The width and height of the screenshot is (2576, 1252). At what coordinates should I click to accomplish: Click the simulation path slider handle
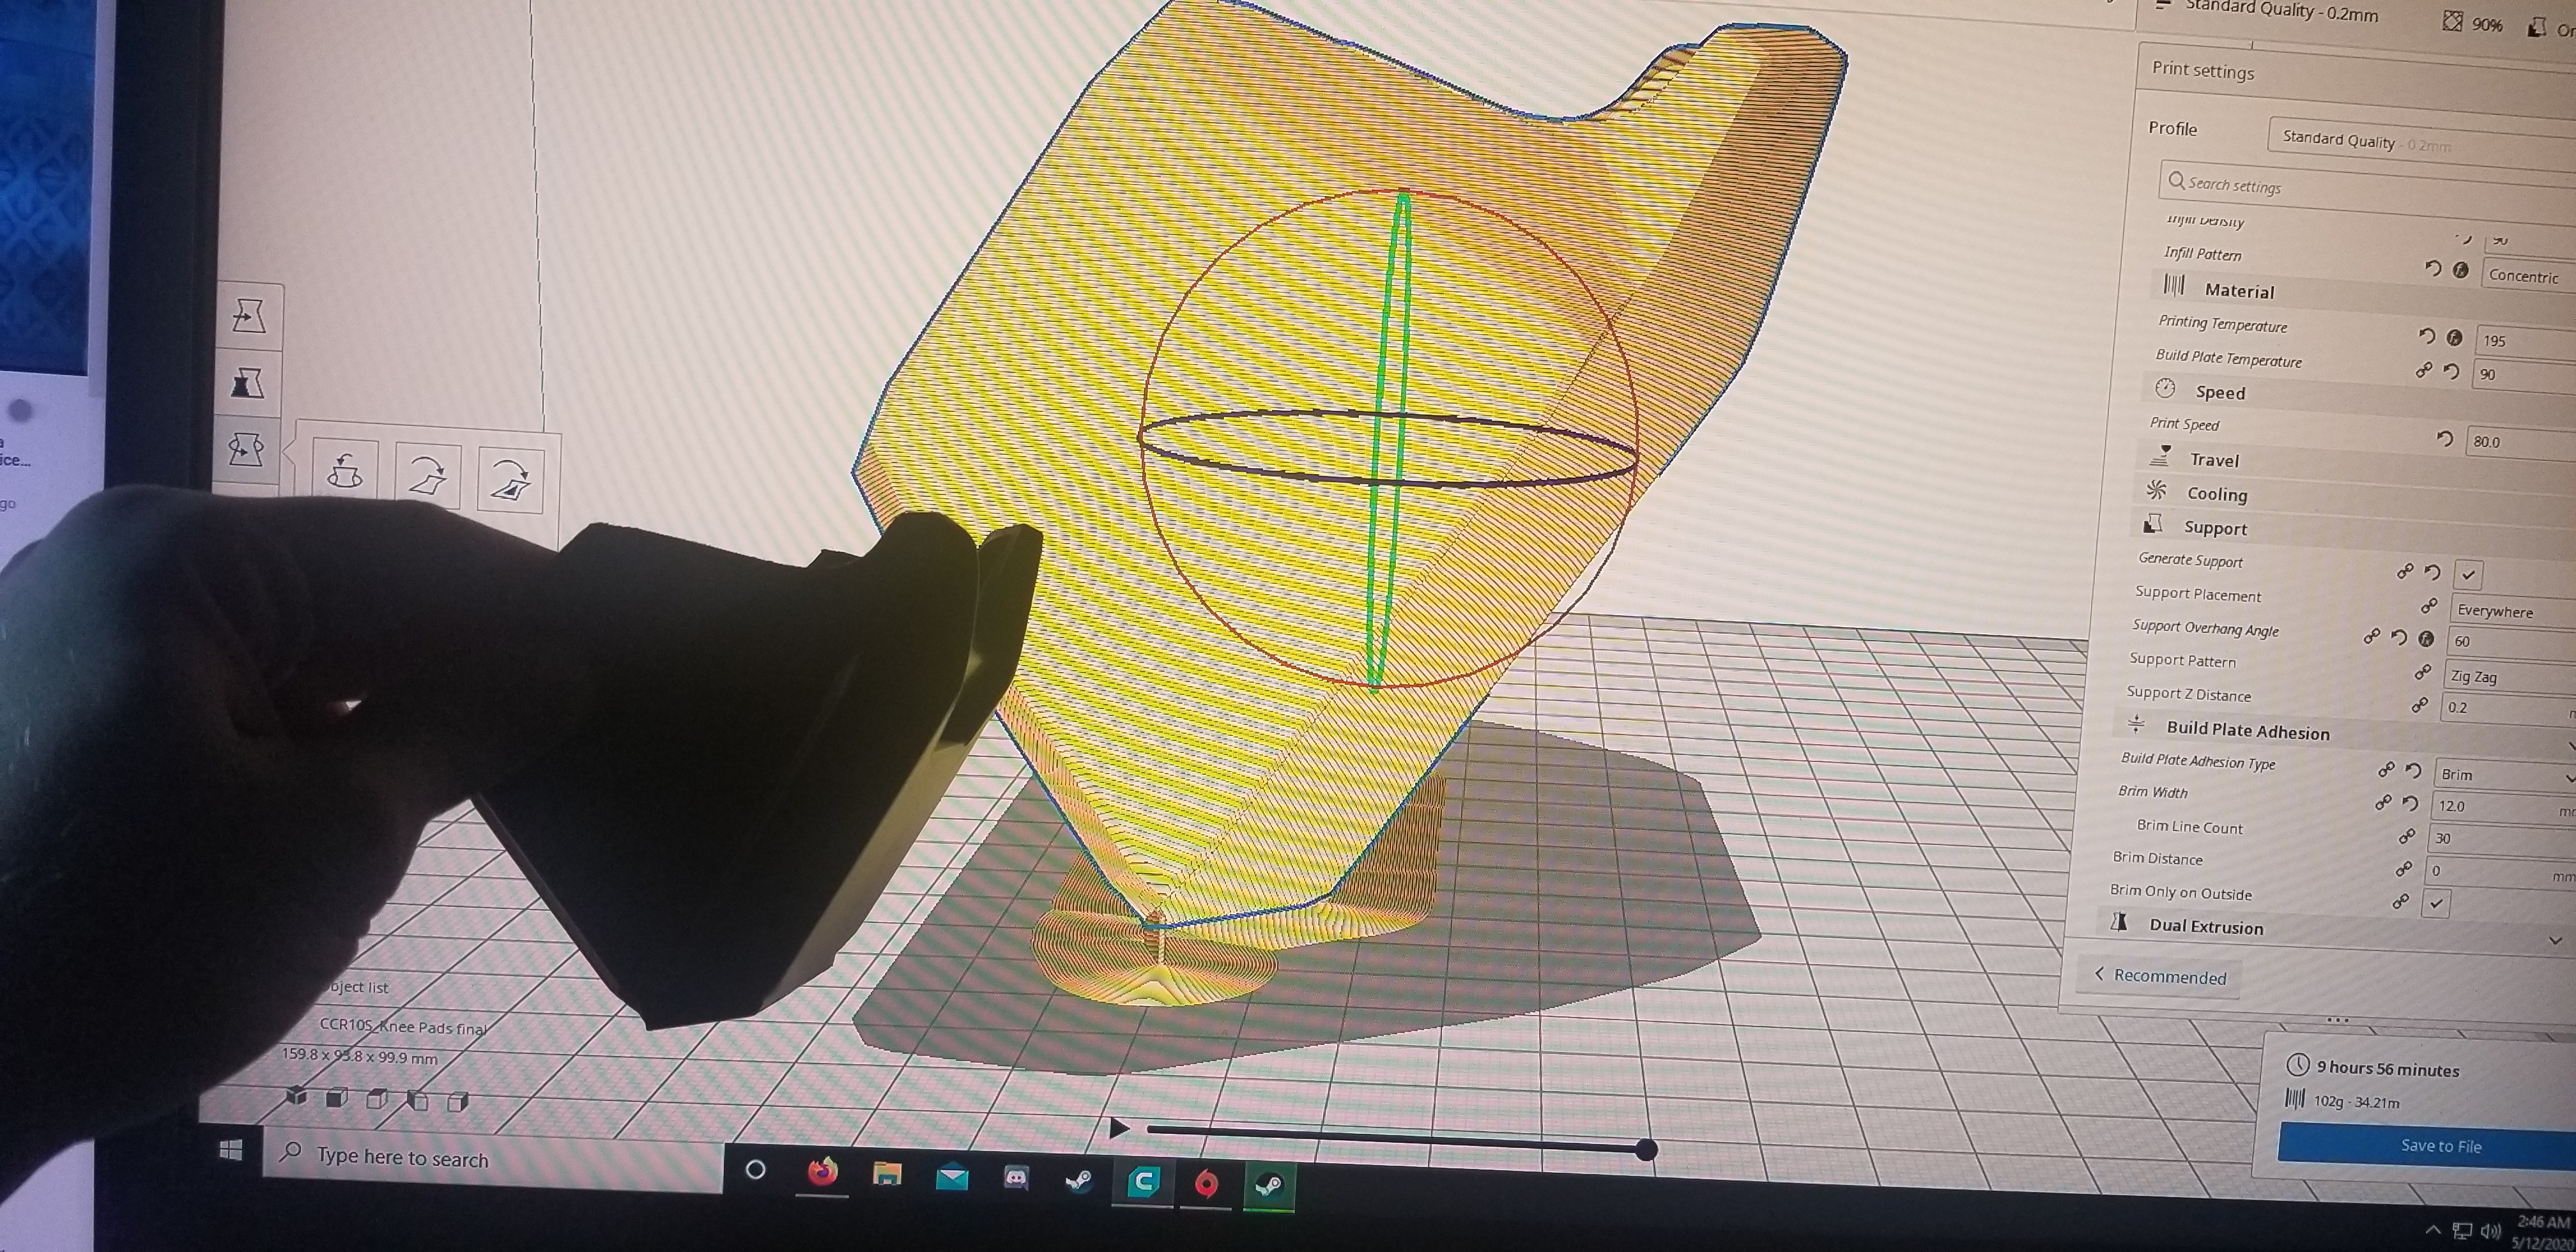click(x=1645, y=1150)
